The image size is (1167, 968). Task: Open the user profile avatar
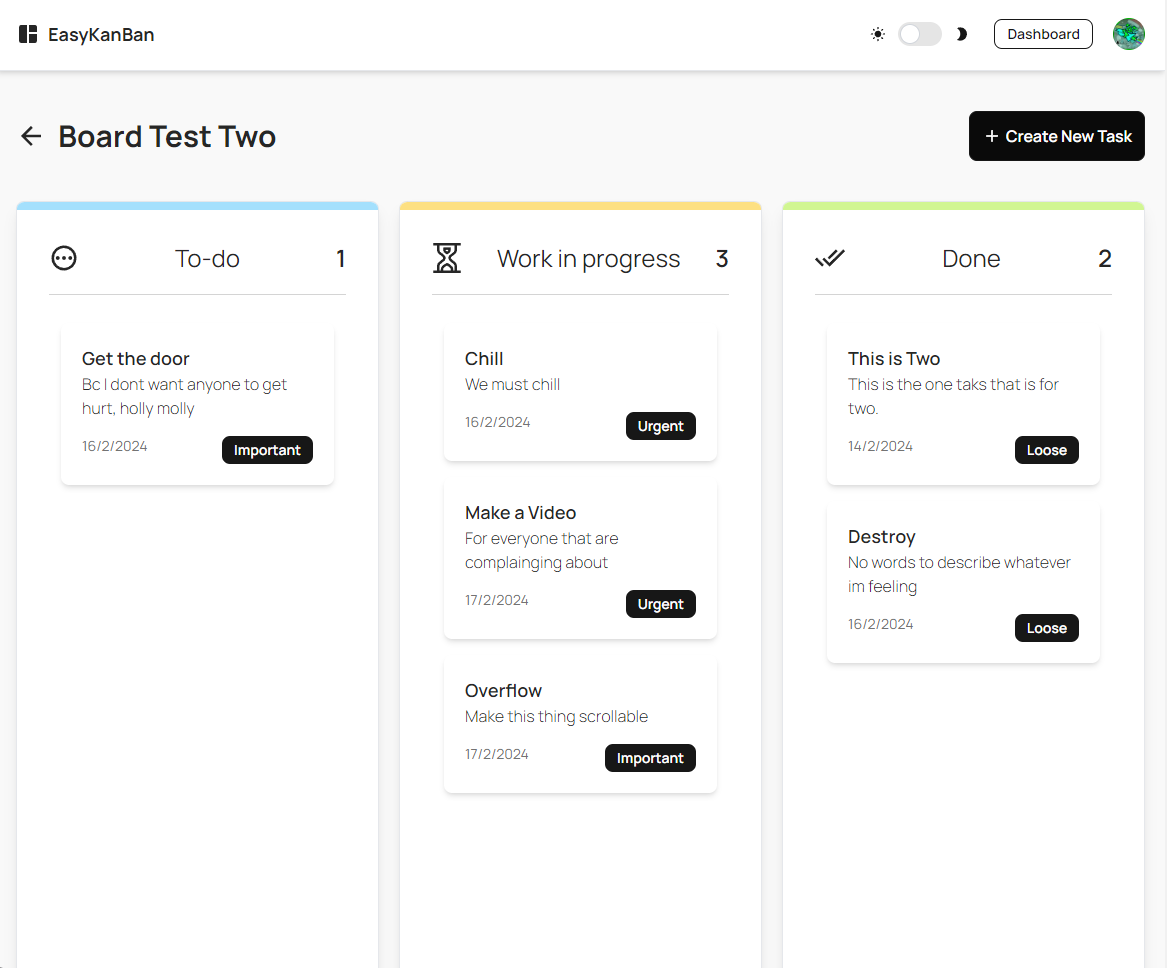pos(1129,34)
